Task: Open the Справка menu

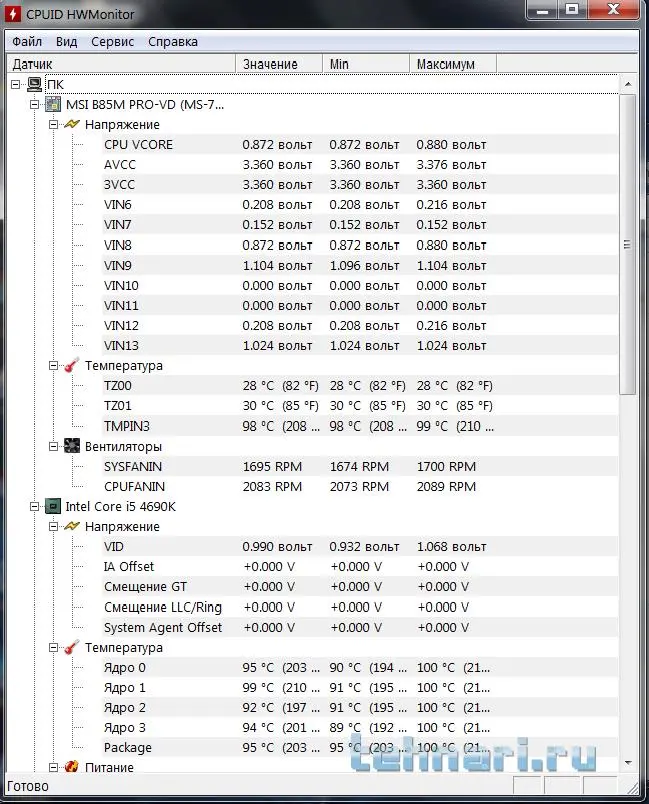Action: (173, 42)
